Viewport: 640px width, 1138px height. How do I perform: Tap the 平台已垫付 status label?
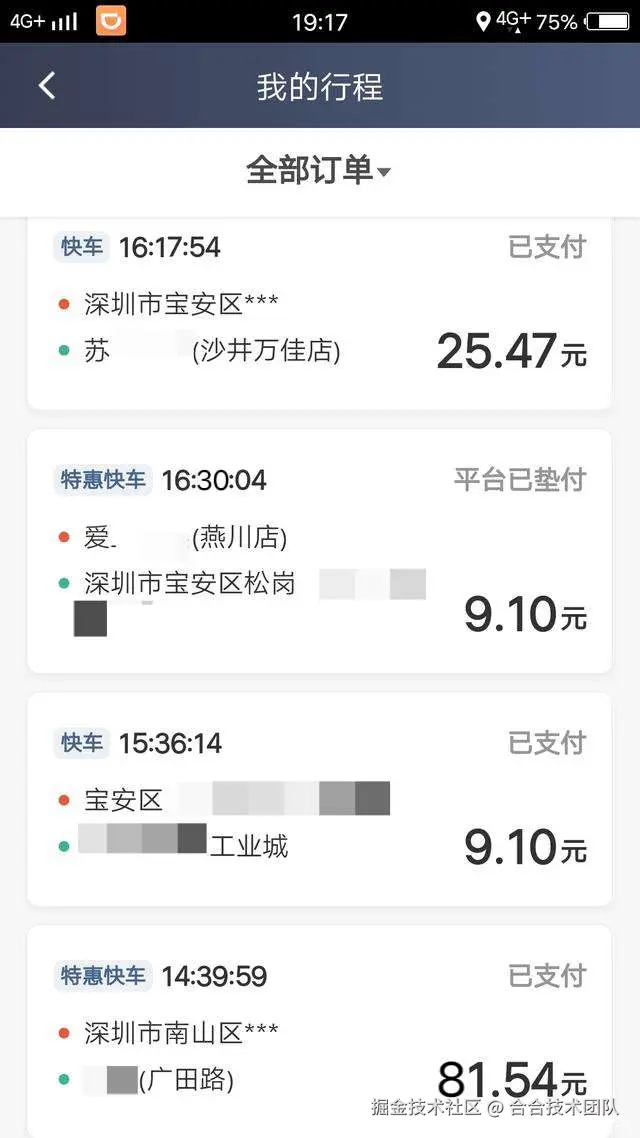pyautogui.click(x=520, y=479)
